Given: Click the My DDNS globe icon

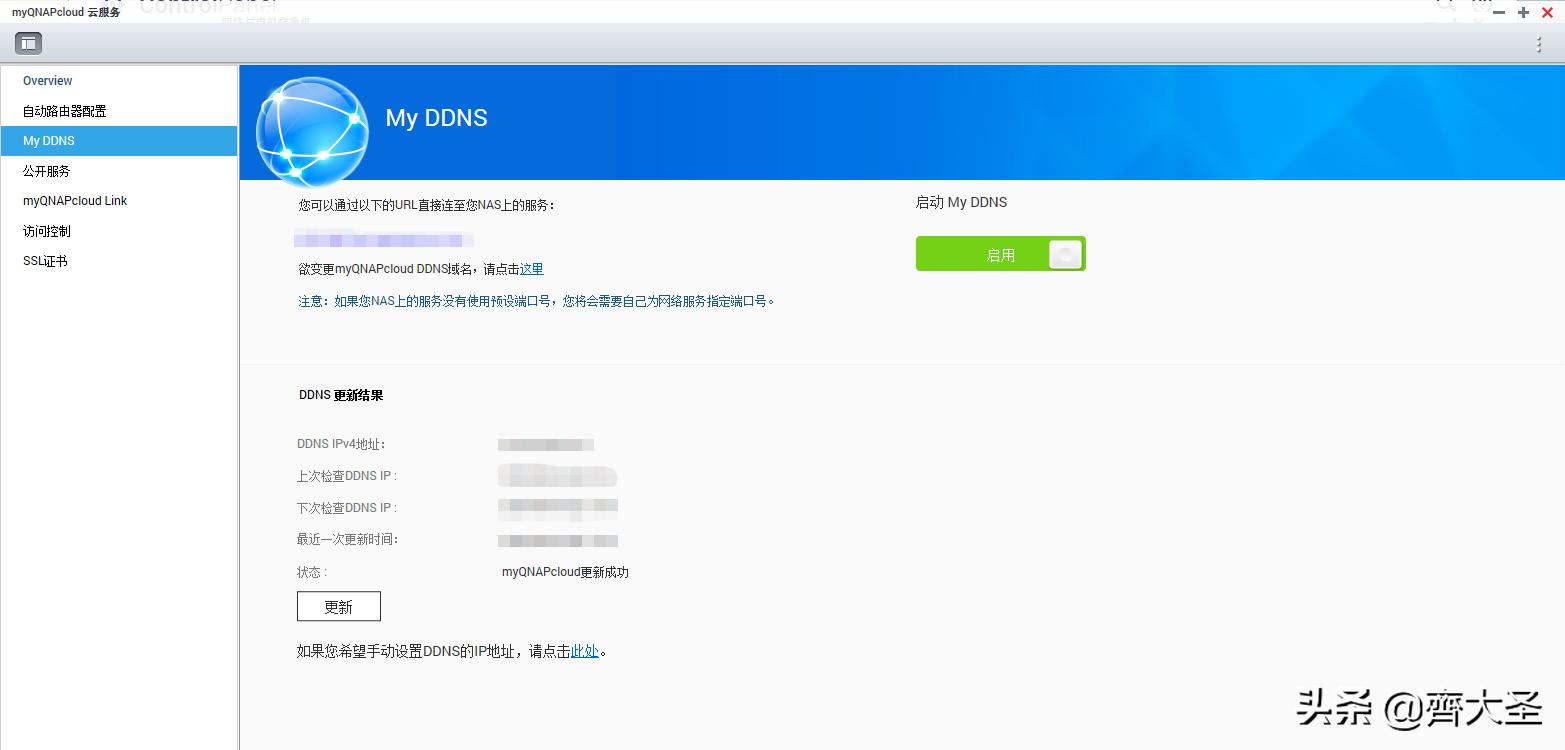Looking at the screenshot, I should tap(312, 131).
